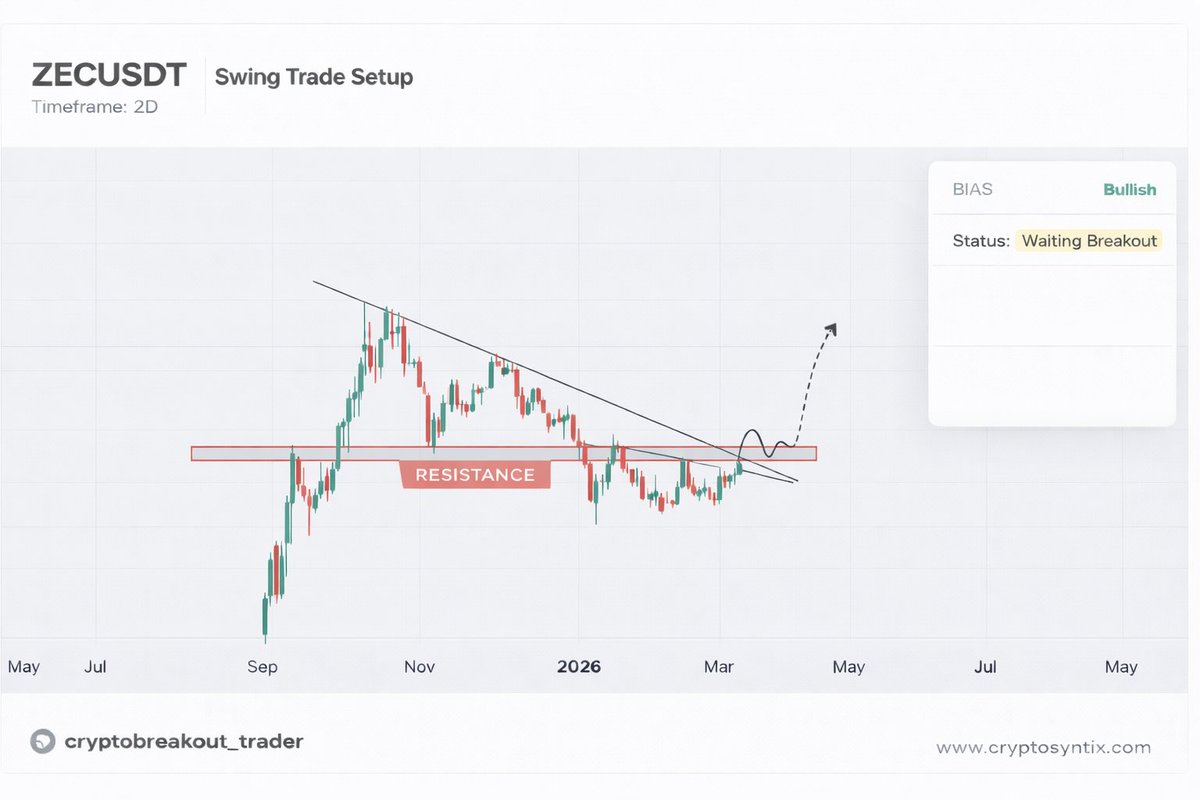Click the Nov label on time axis
Viewport: 1200px width, 800px height.
tap(420, 666)
